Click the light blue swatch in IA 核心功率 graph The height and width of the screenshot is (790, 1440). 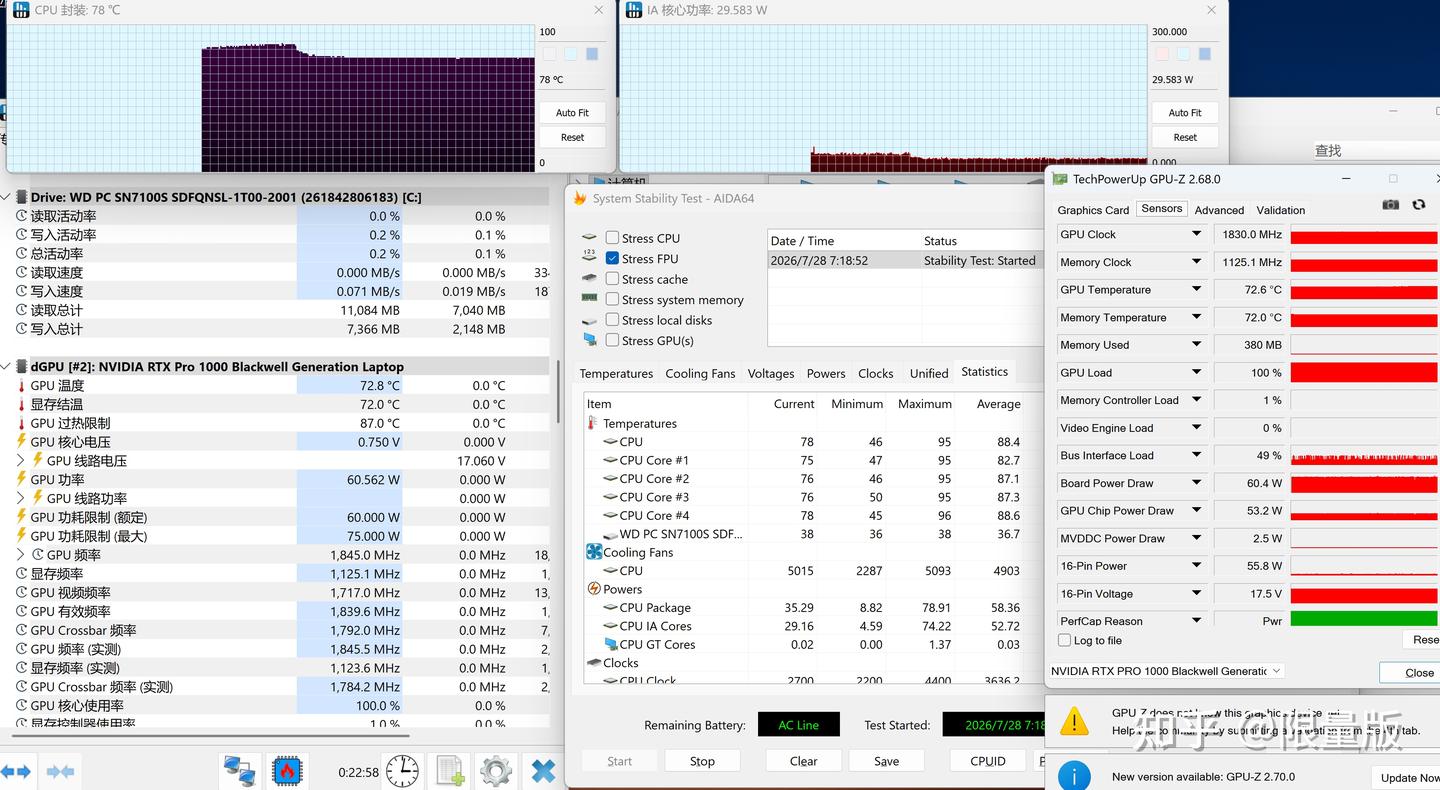(1182, 54)
